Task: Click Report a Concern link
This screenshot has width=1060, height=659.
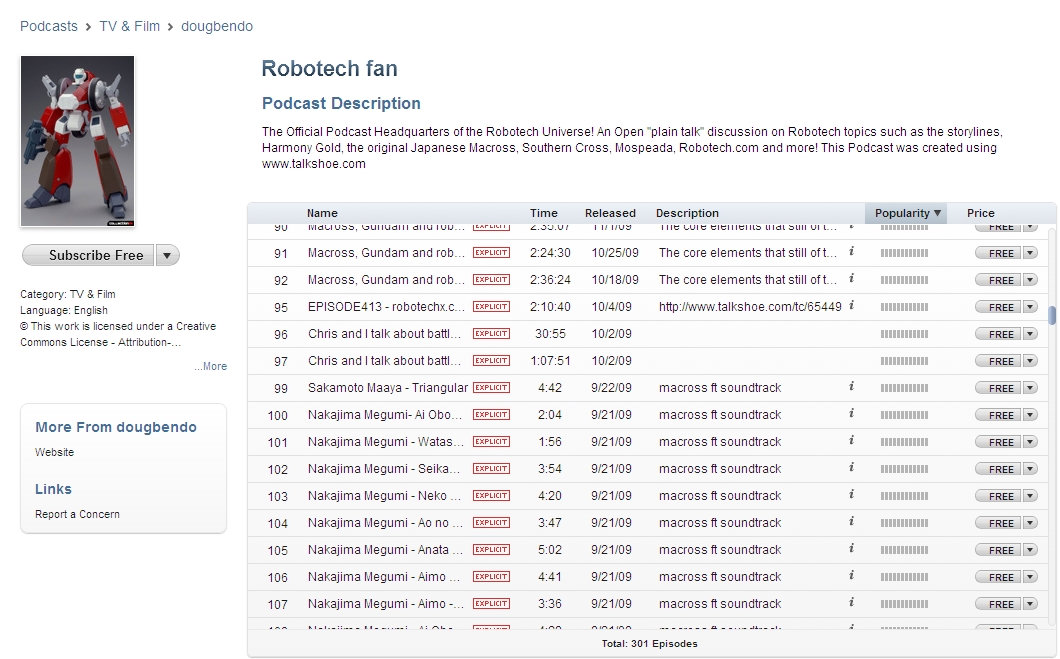Action: [x=77, y=514]
